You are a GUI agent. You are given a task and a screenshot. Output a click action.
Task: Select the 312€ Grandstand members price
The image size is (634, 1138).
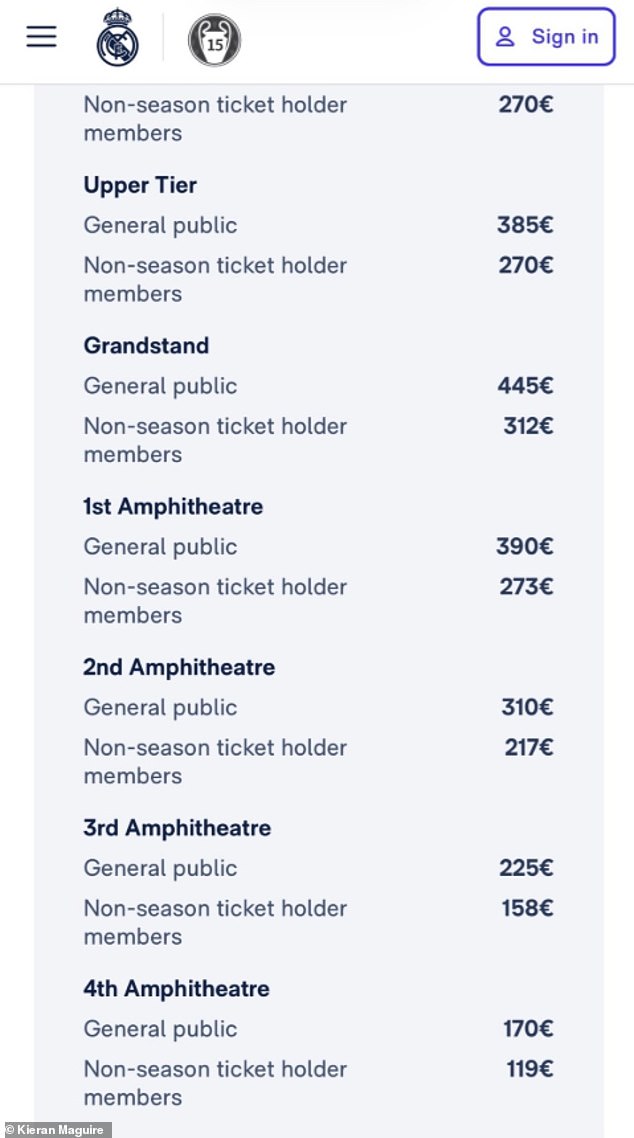[528, 426]
